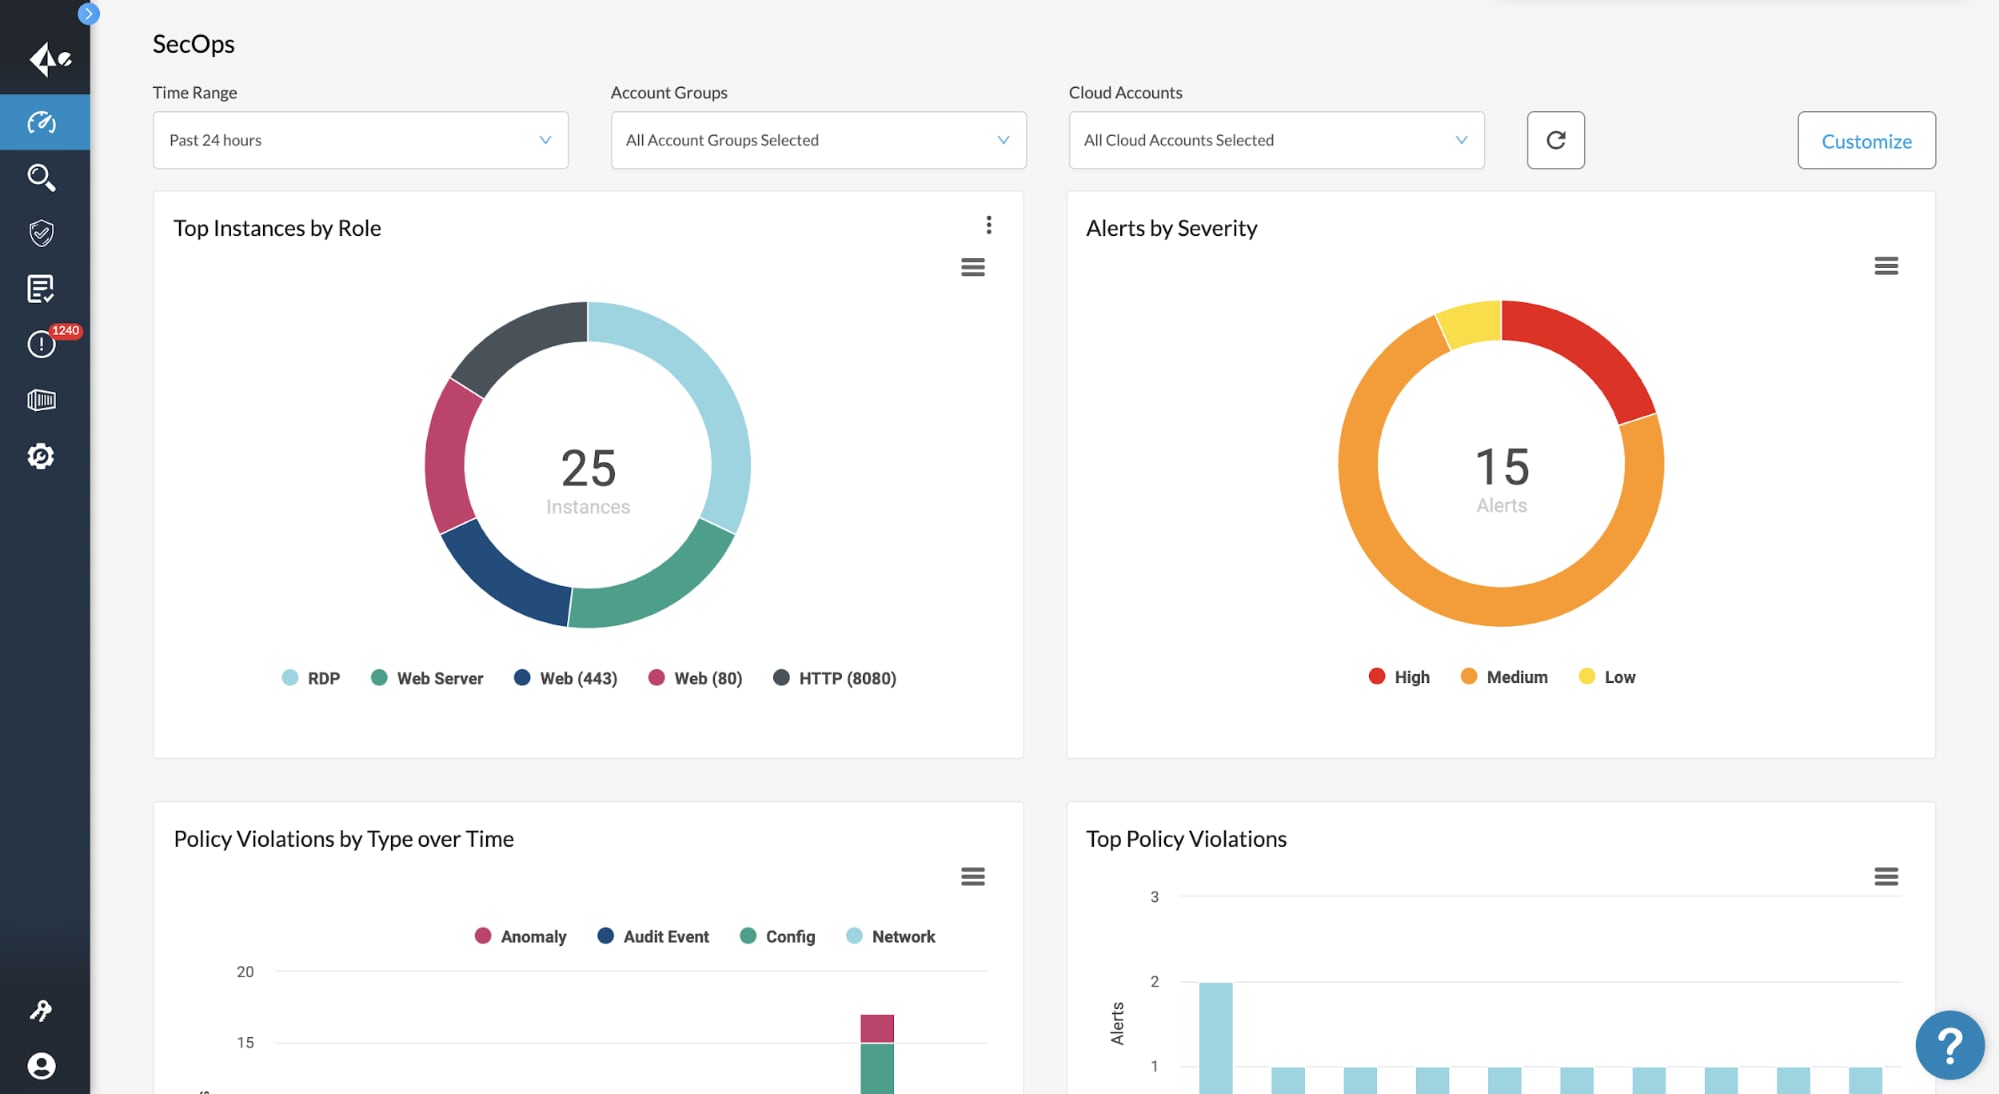Toggle the High severity legend item
Viewport: 1999px width, 1094px height.
[1399, 677]
